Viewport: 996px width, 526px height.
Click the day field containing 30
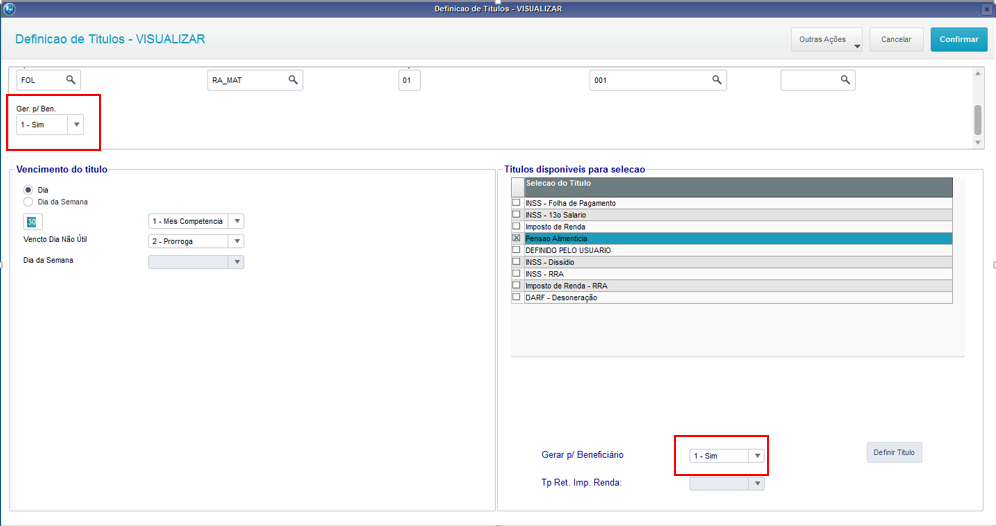coord(32,222)
